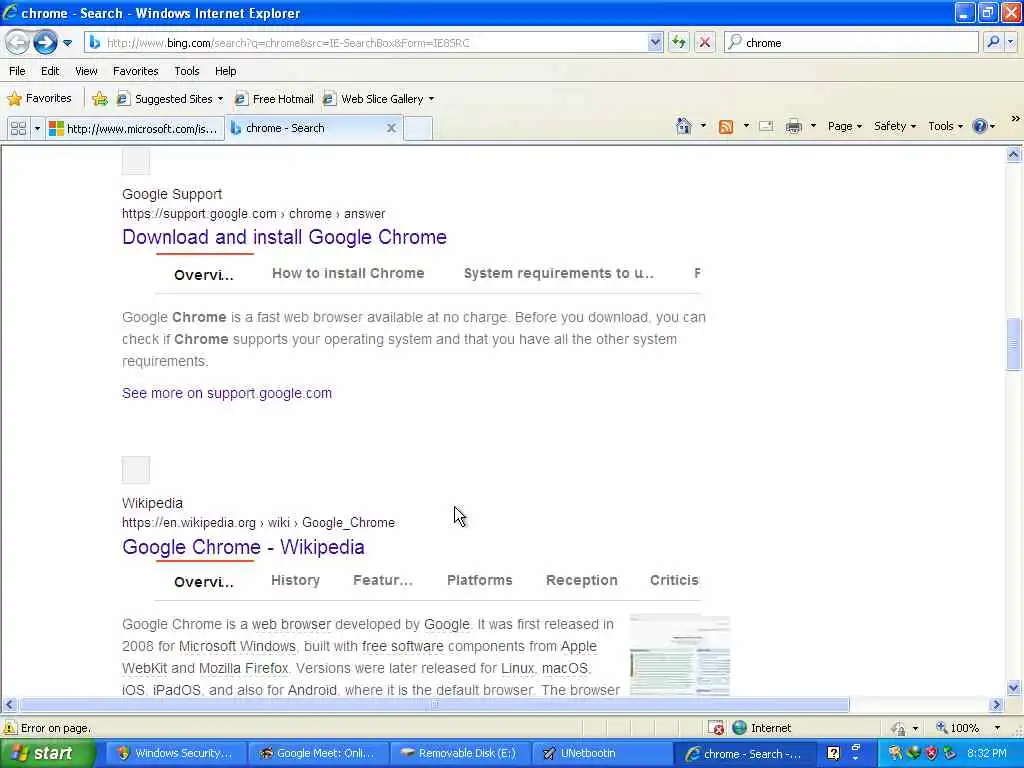Expand Web Slice Gallery dropdown
Screen dimensions: 1024x768
tap(431, 99)
